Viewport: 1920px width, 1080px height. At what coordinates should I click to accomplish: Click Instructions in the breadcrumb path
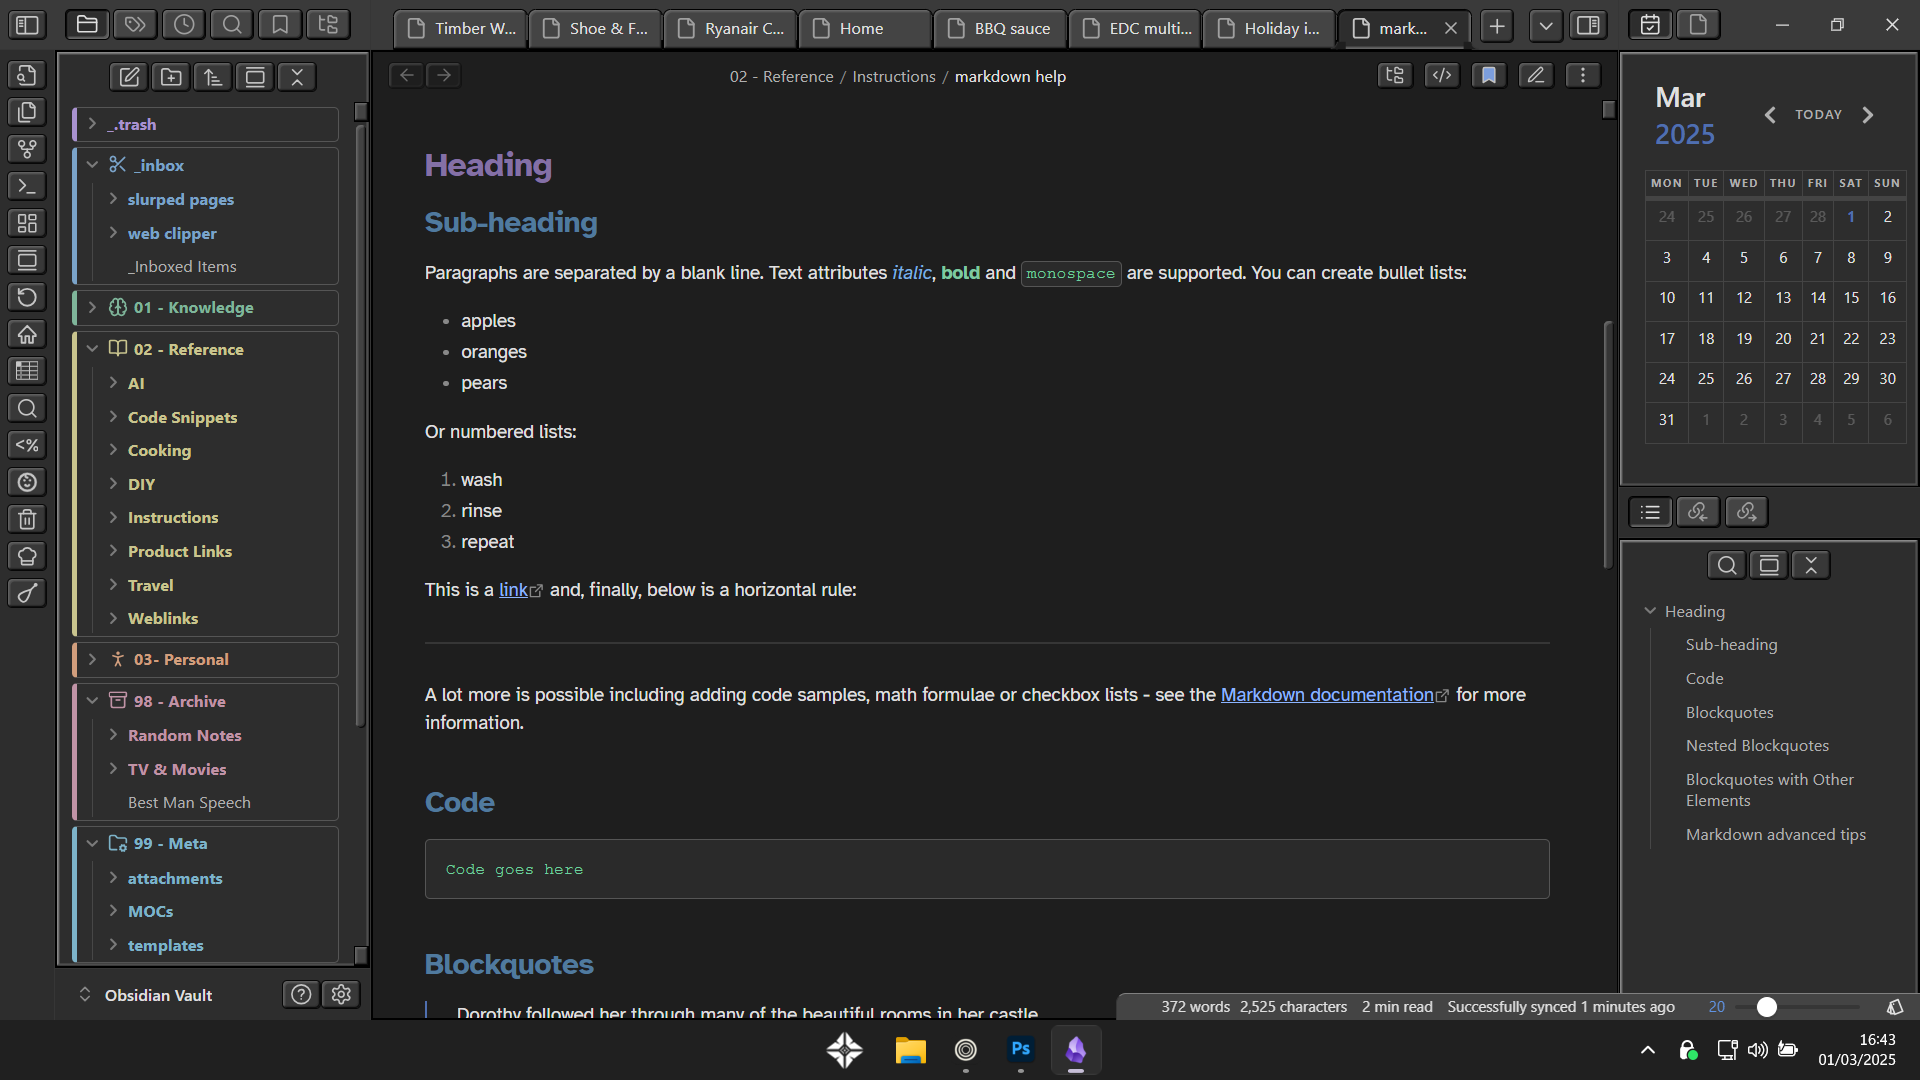pos(894,76)
